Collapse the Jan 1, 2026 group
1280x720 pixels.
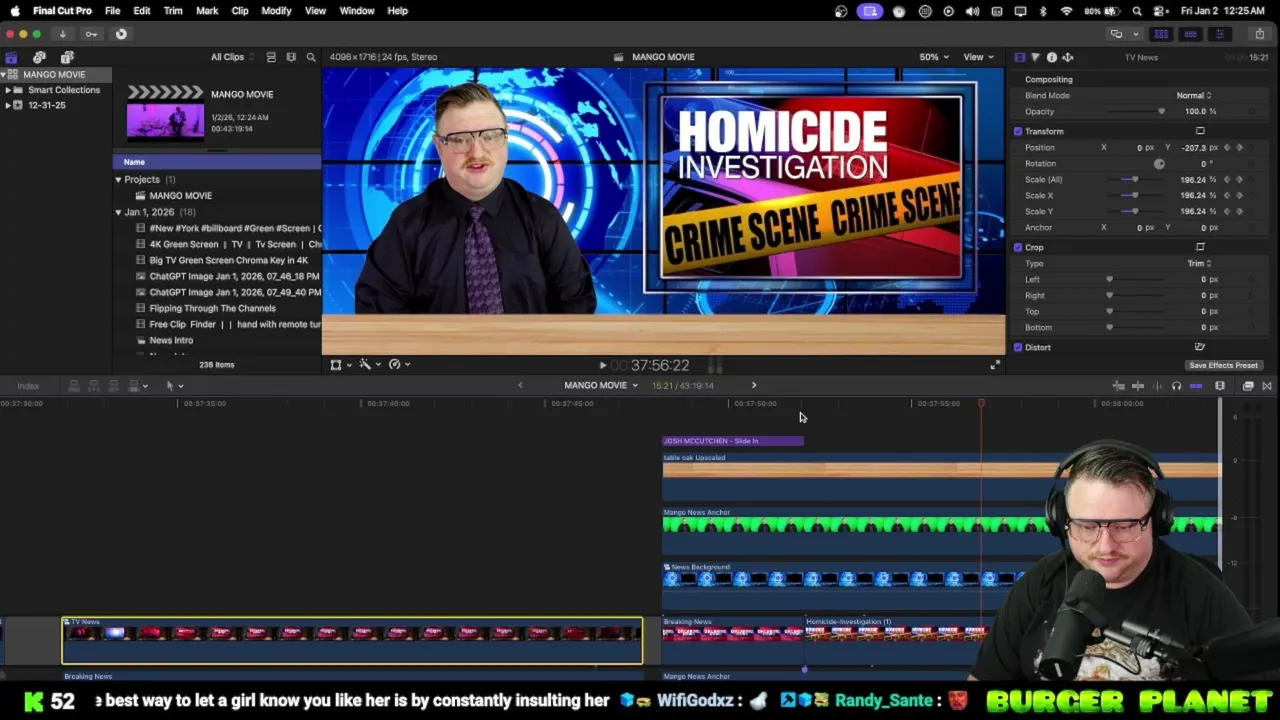118,212
